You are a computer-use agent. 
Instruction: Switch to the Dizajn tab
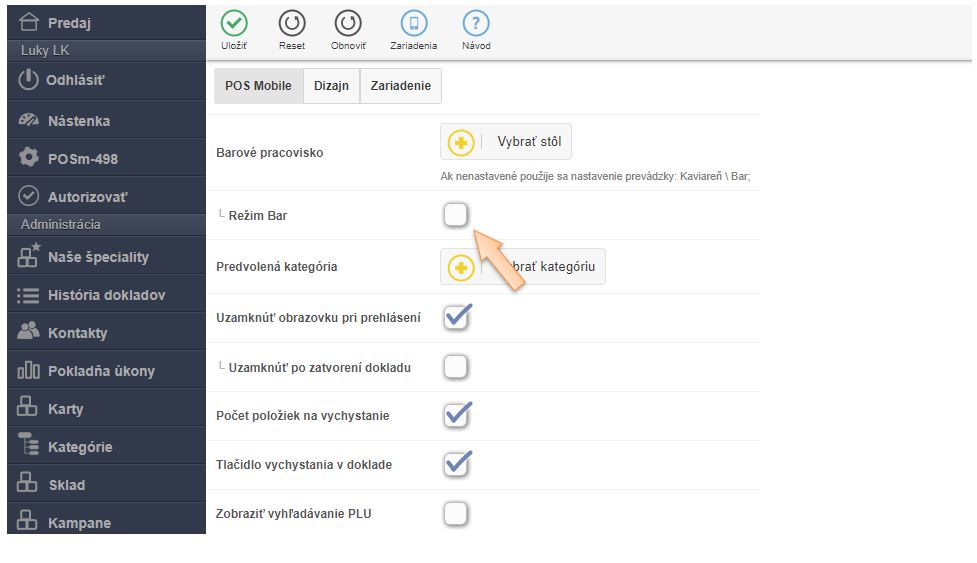pyautogui.click(x=331, y=86)
